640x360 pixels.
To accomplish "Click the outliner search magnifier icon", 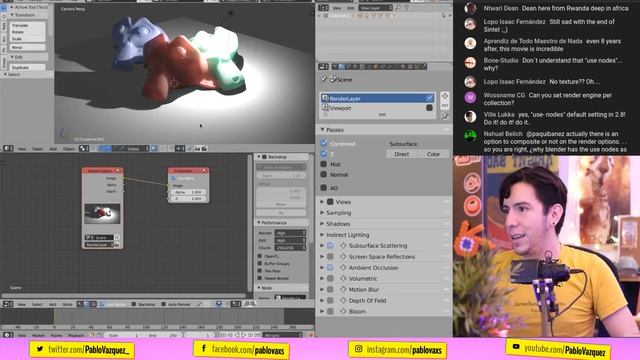I will [x=398, y=8].
